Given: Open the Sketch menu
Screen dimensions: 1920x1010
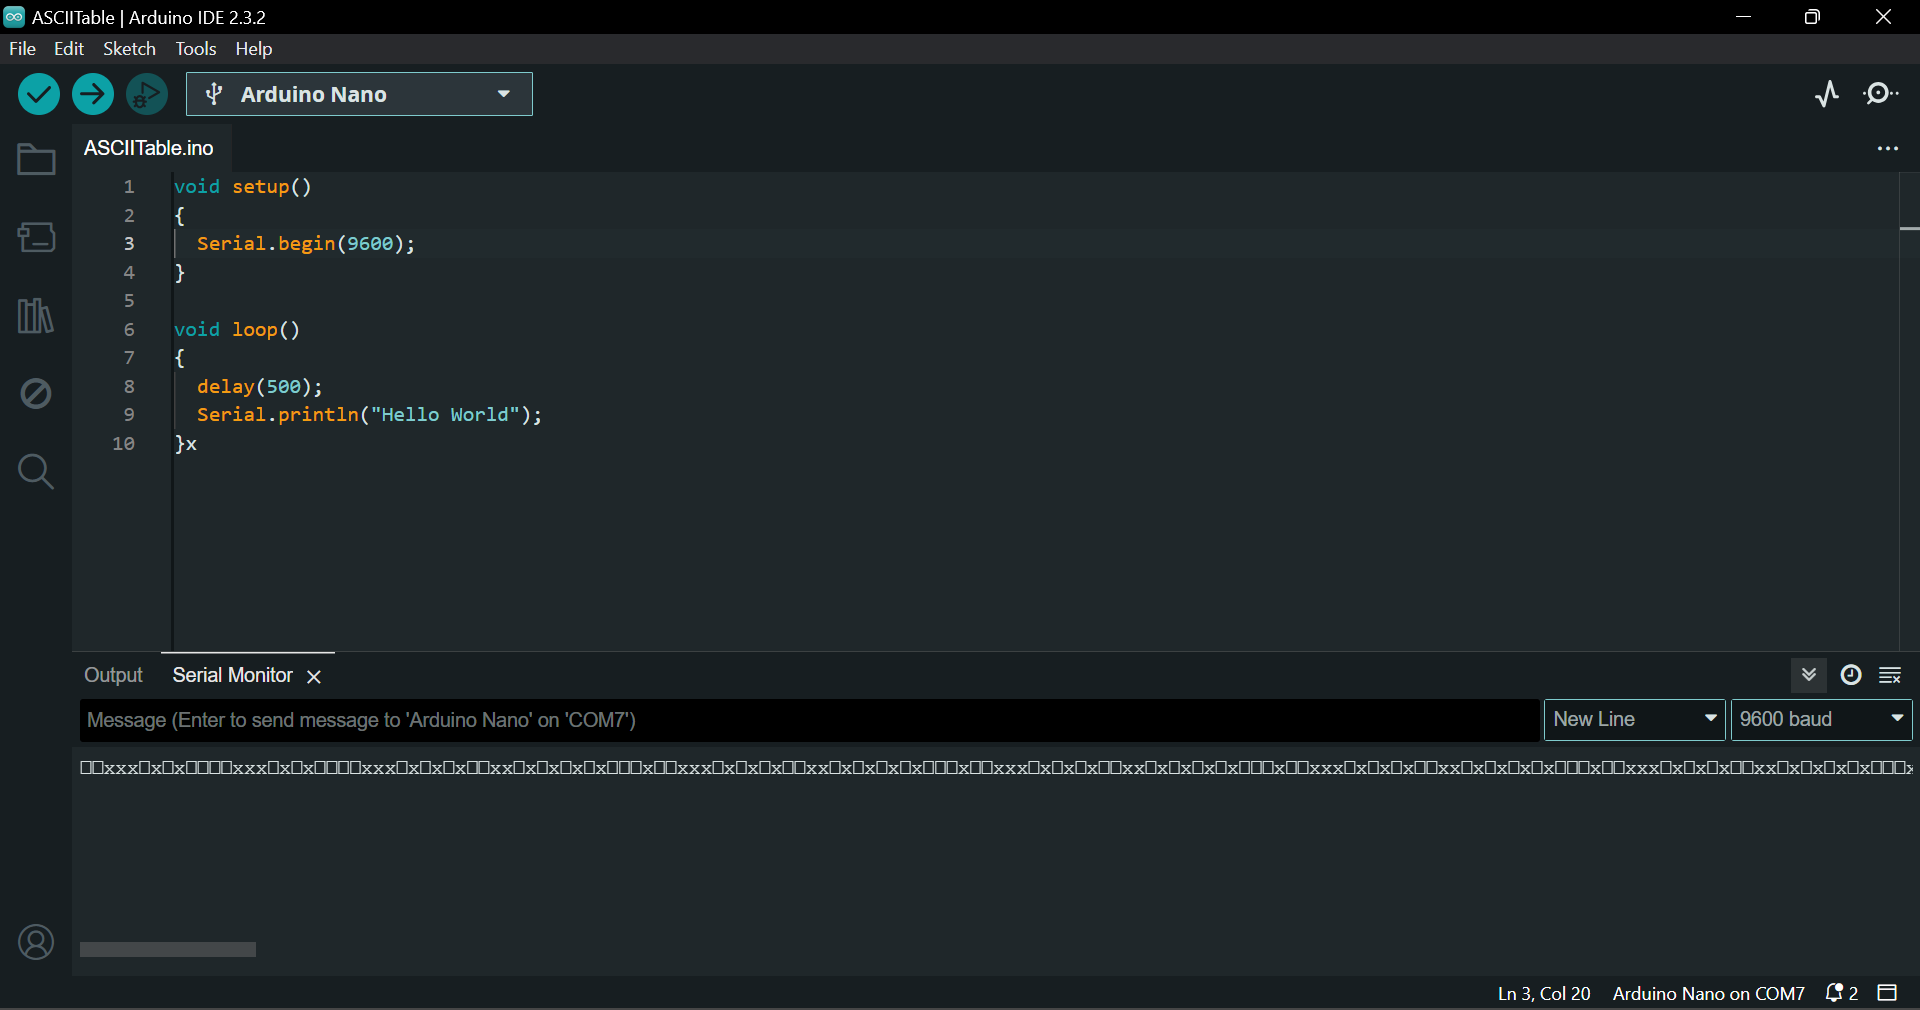Looking at the screenshot, I should pos(129,49).
